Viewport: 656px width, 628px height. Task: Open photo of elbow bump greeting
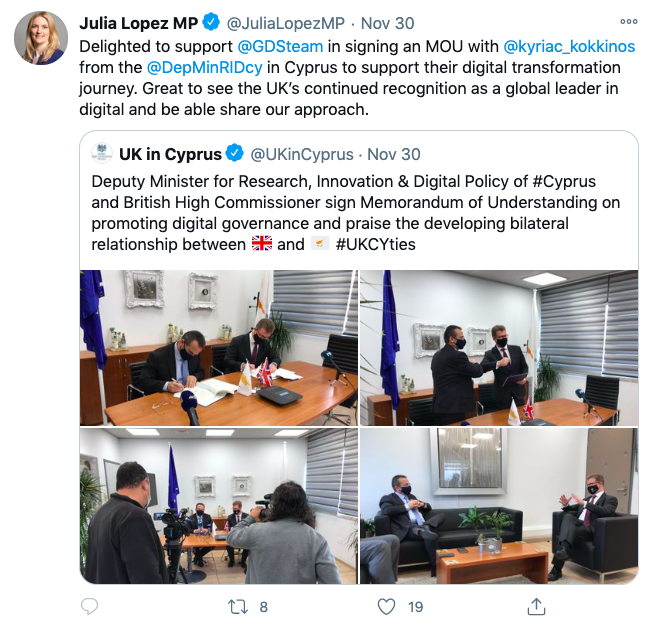pos(499,348)
